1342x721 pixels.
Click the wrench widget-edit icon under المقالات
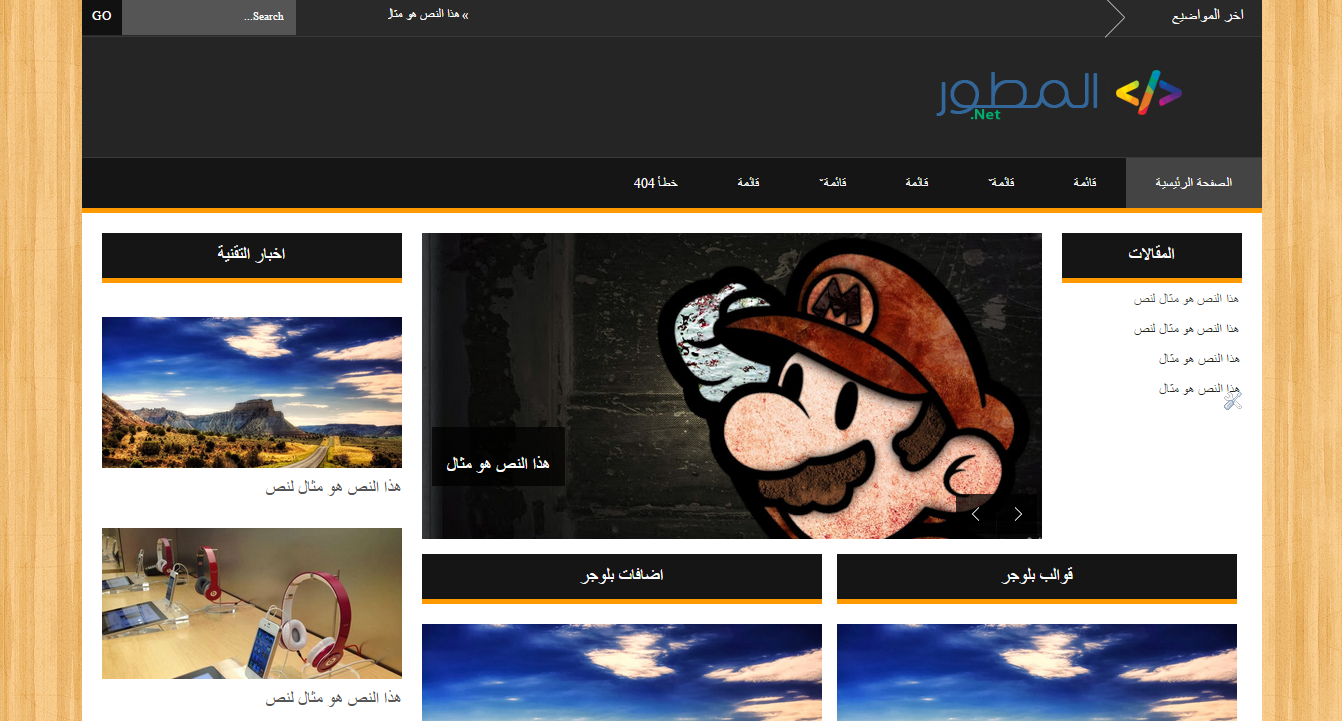pyautogui.click(x=1233, y=400)
